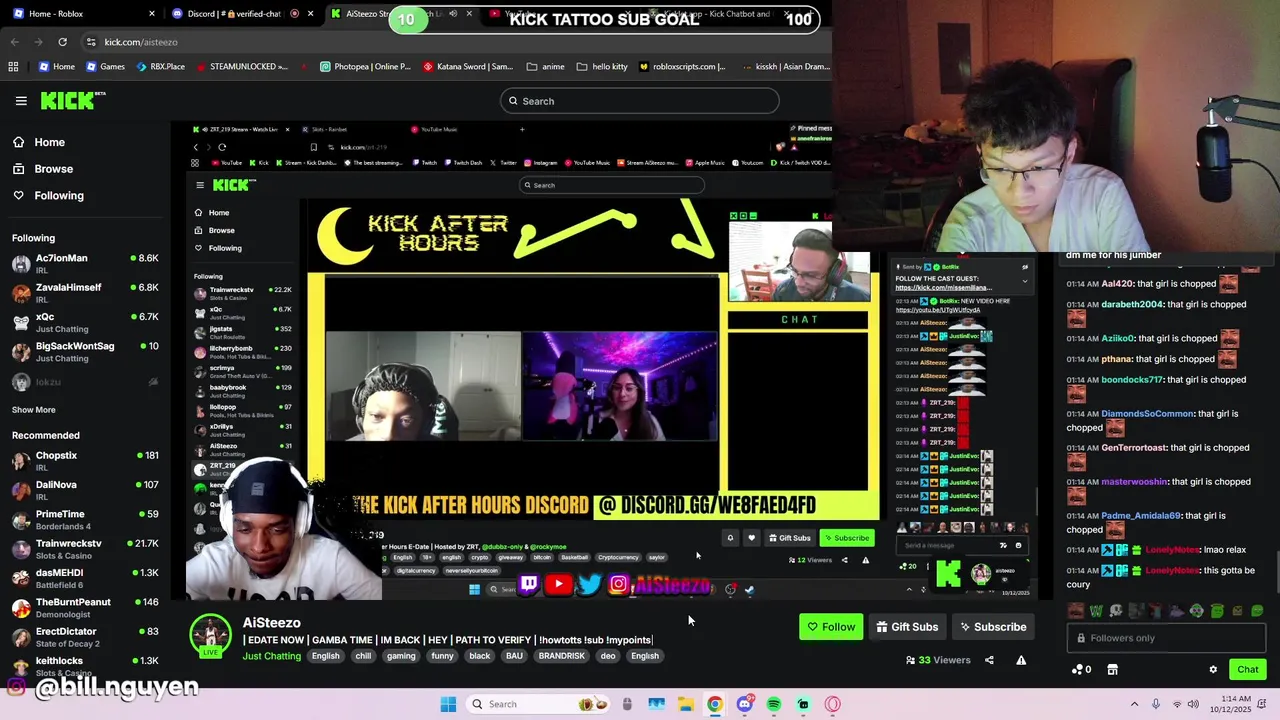
Task: Open ZavalaHimself channel in sidebar
Action: coord(85,293)
